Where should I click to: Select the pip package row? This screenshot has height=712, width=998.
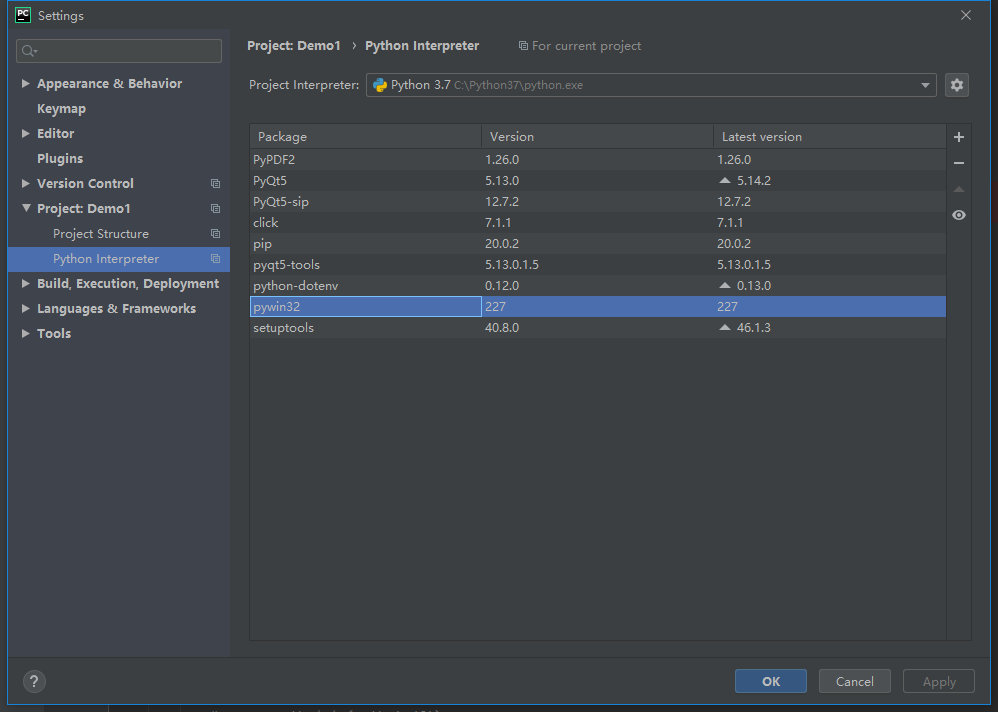click(x=598, y=244)
